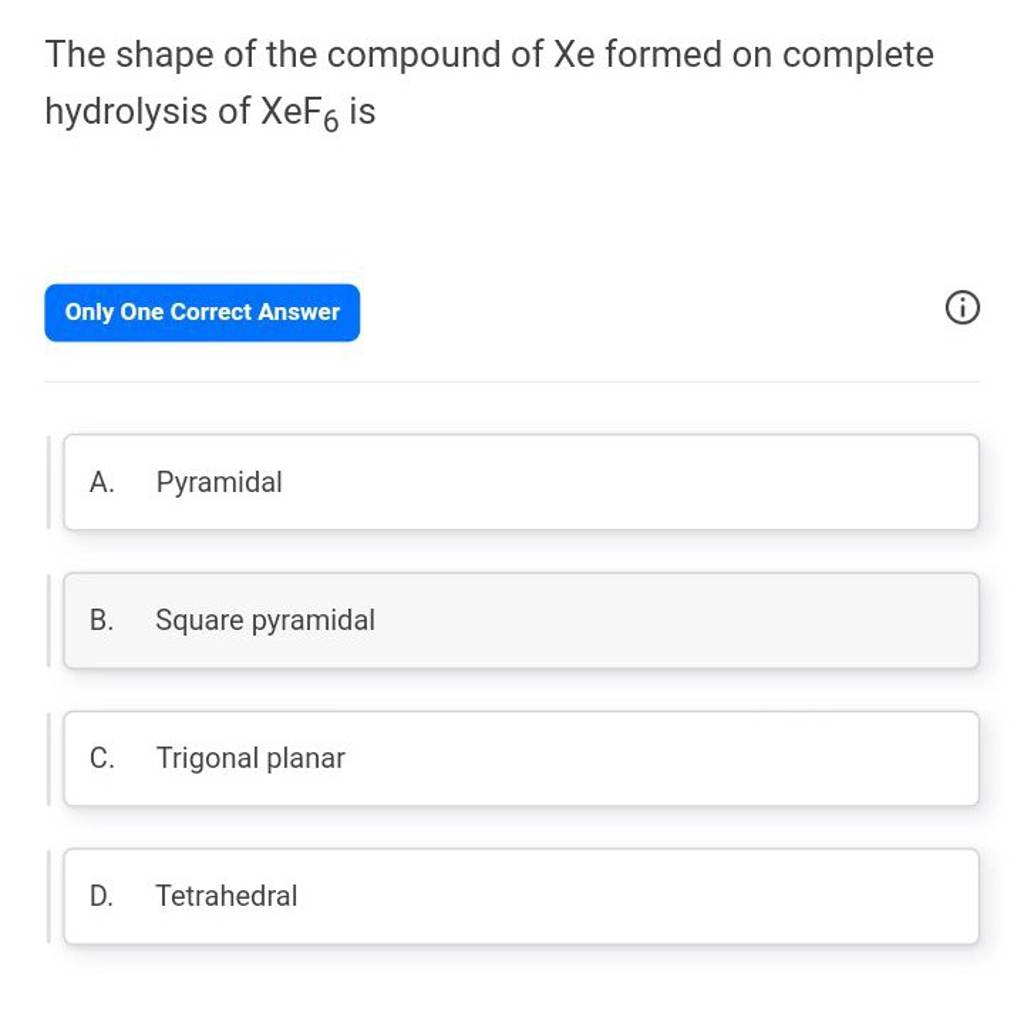Click the highlighted Square pyramidal option bar

click(x=520, y=620)
